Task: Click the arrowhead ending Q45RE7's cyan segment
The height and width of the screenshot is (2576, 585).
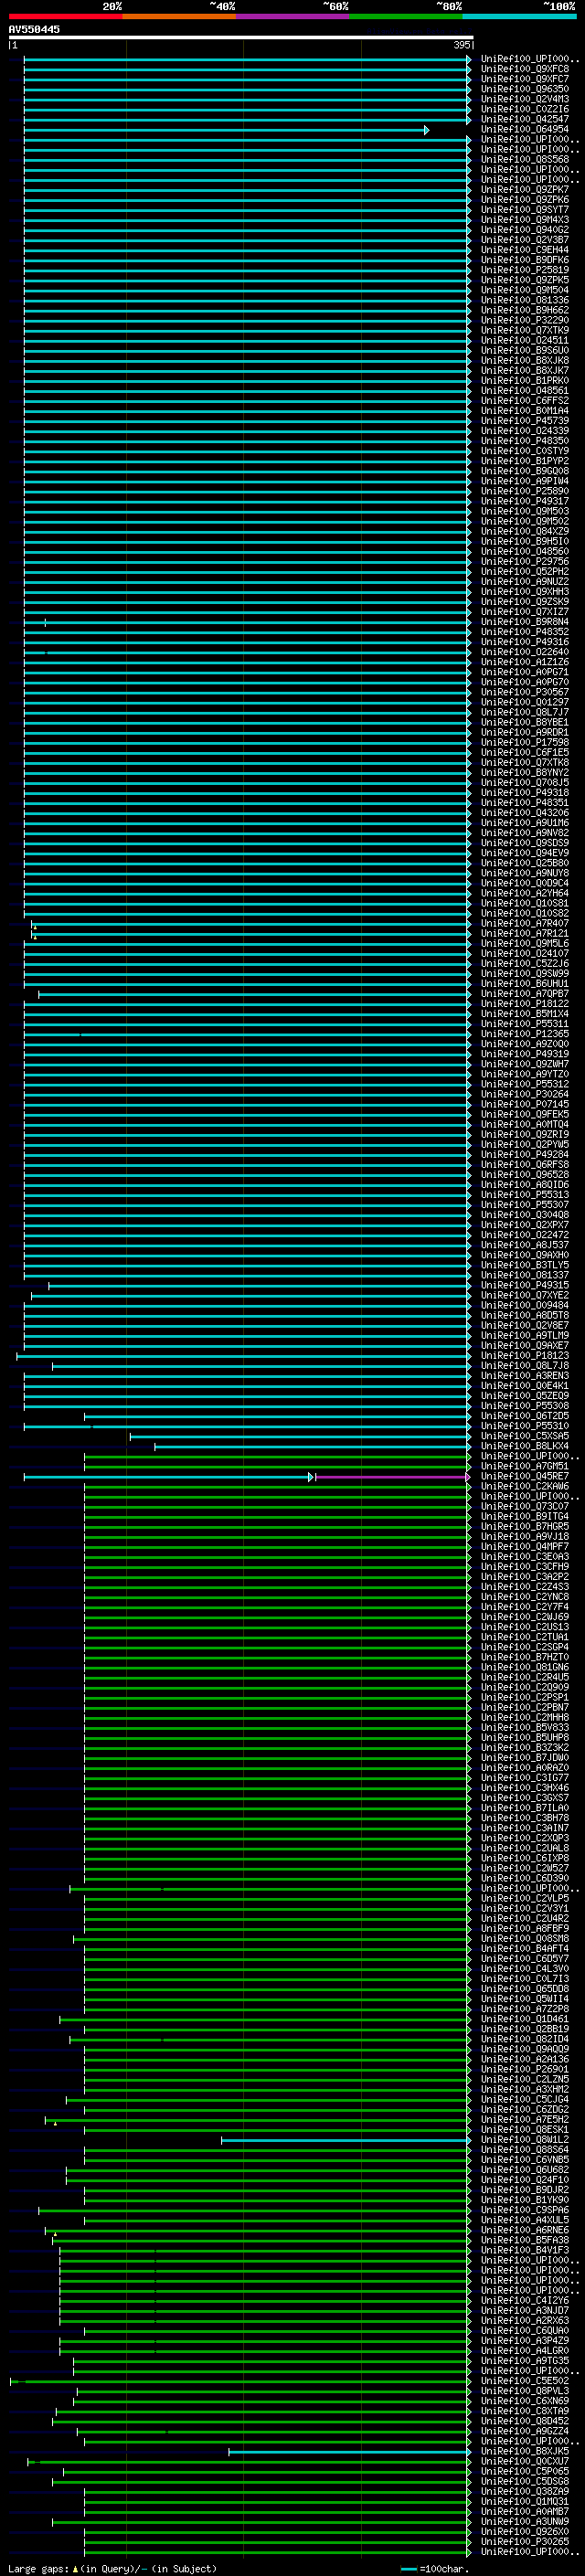Action: [x=311, y=1477]
